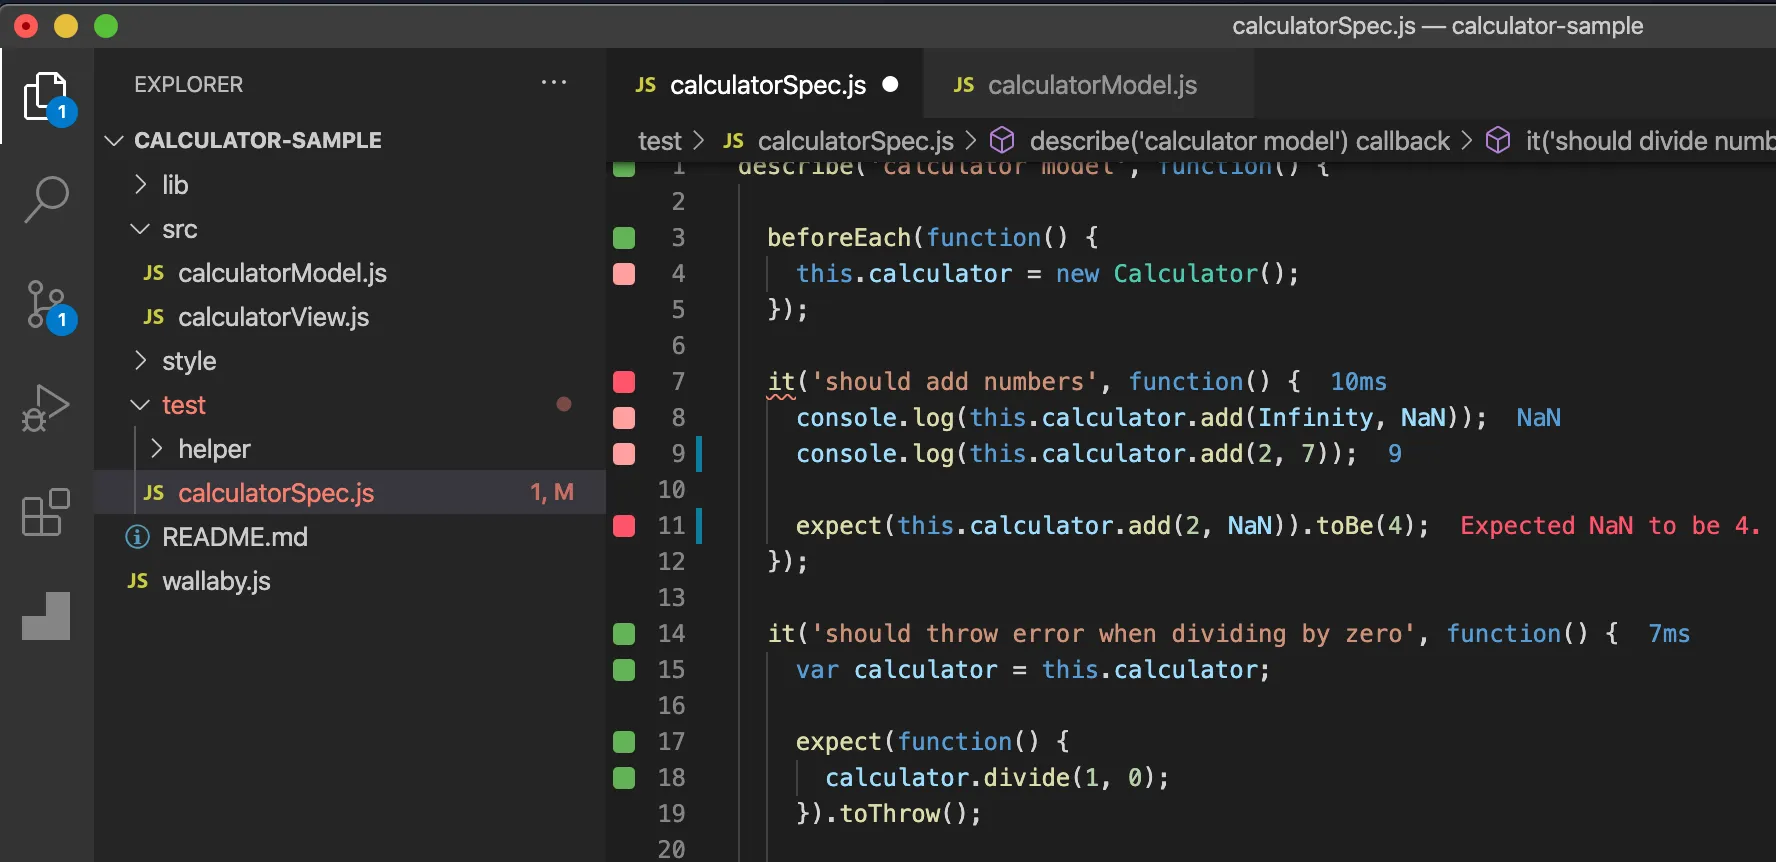
Task: Expand the lib folder
Action: [x=140, y=185]
